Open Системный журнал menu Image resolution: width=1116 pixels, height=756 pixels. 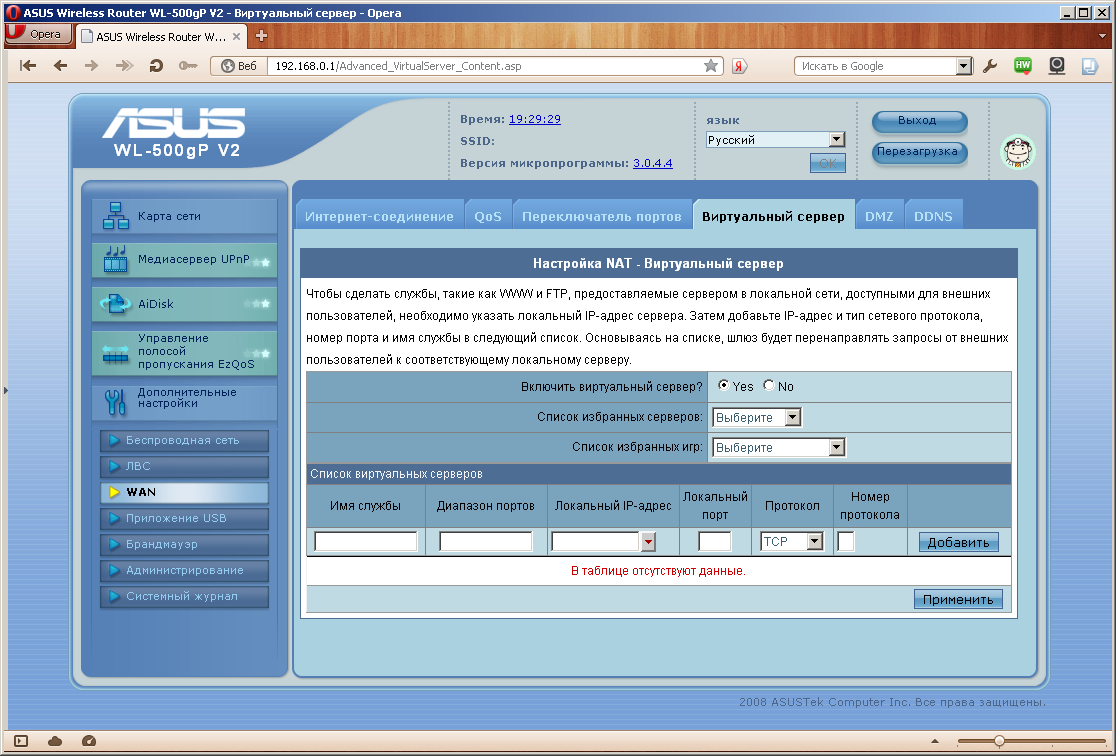point(184,596)
